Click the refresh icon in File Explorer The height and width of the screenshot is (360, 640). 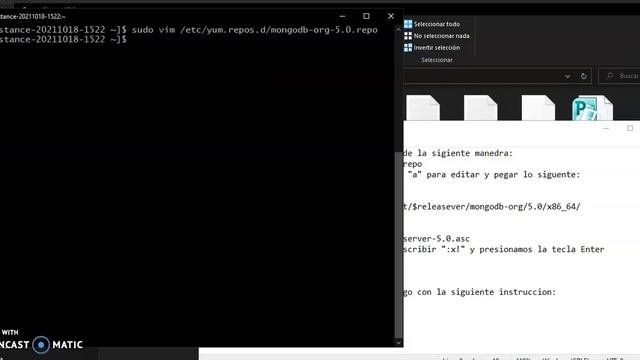click(x=584, y=76)
